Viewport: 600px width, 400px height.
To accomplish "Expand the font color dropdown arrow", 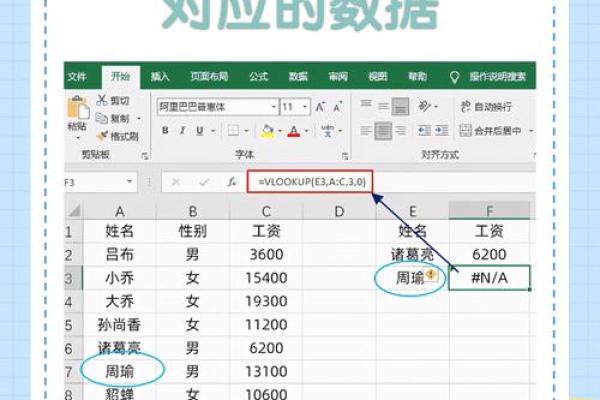I will (x=307, y=131).
